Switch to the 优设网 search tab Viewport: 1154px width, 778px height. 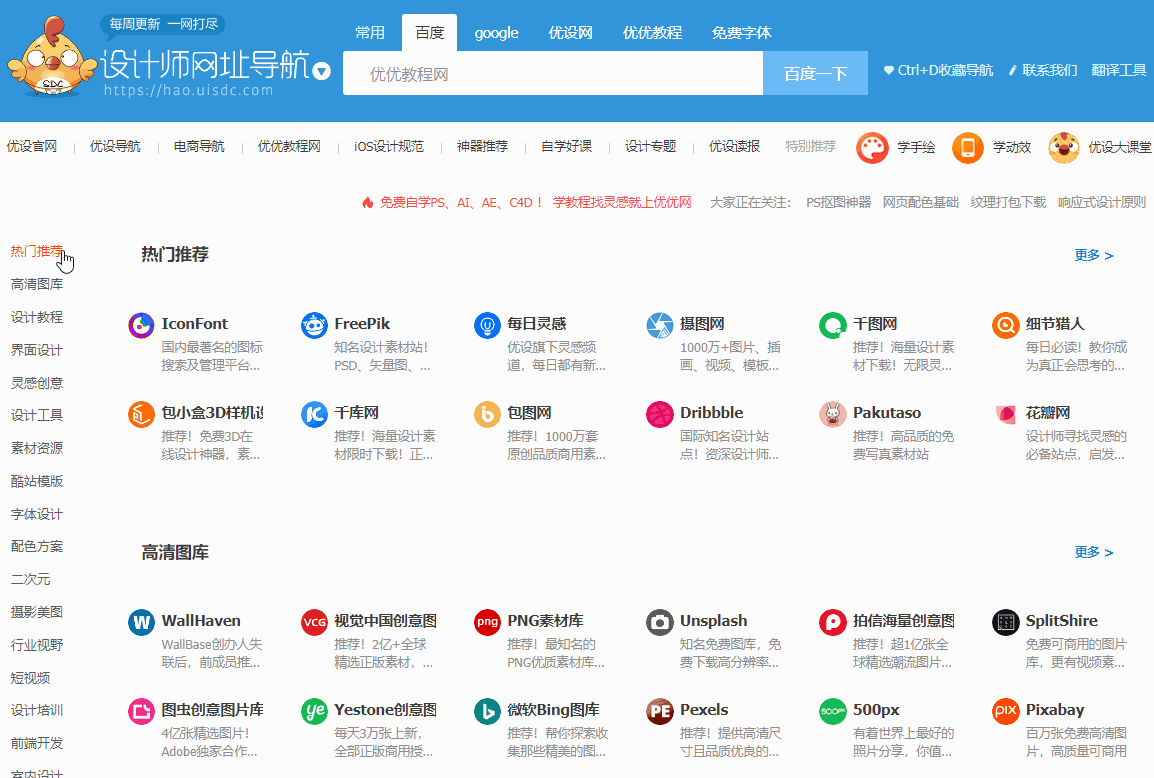point(570,32)
